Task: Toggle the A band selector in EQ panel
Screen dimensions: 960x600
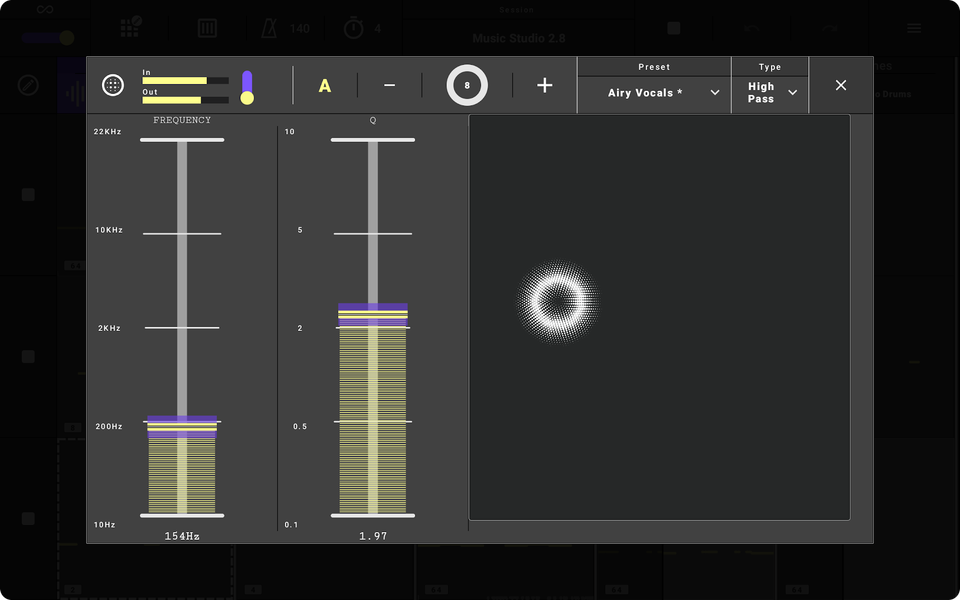Action: (x=324, y=85)
